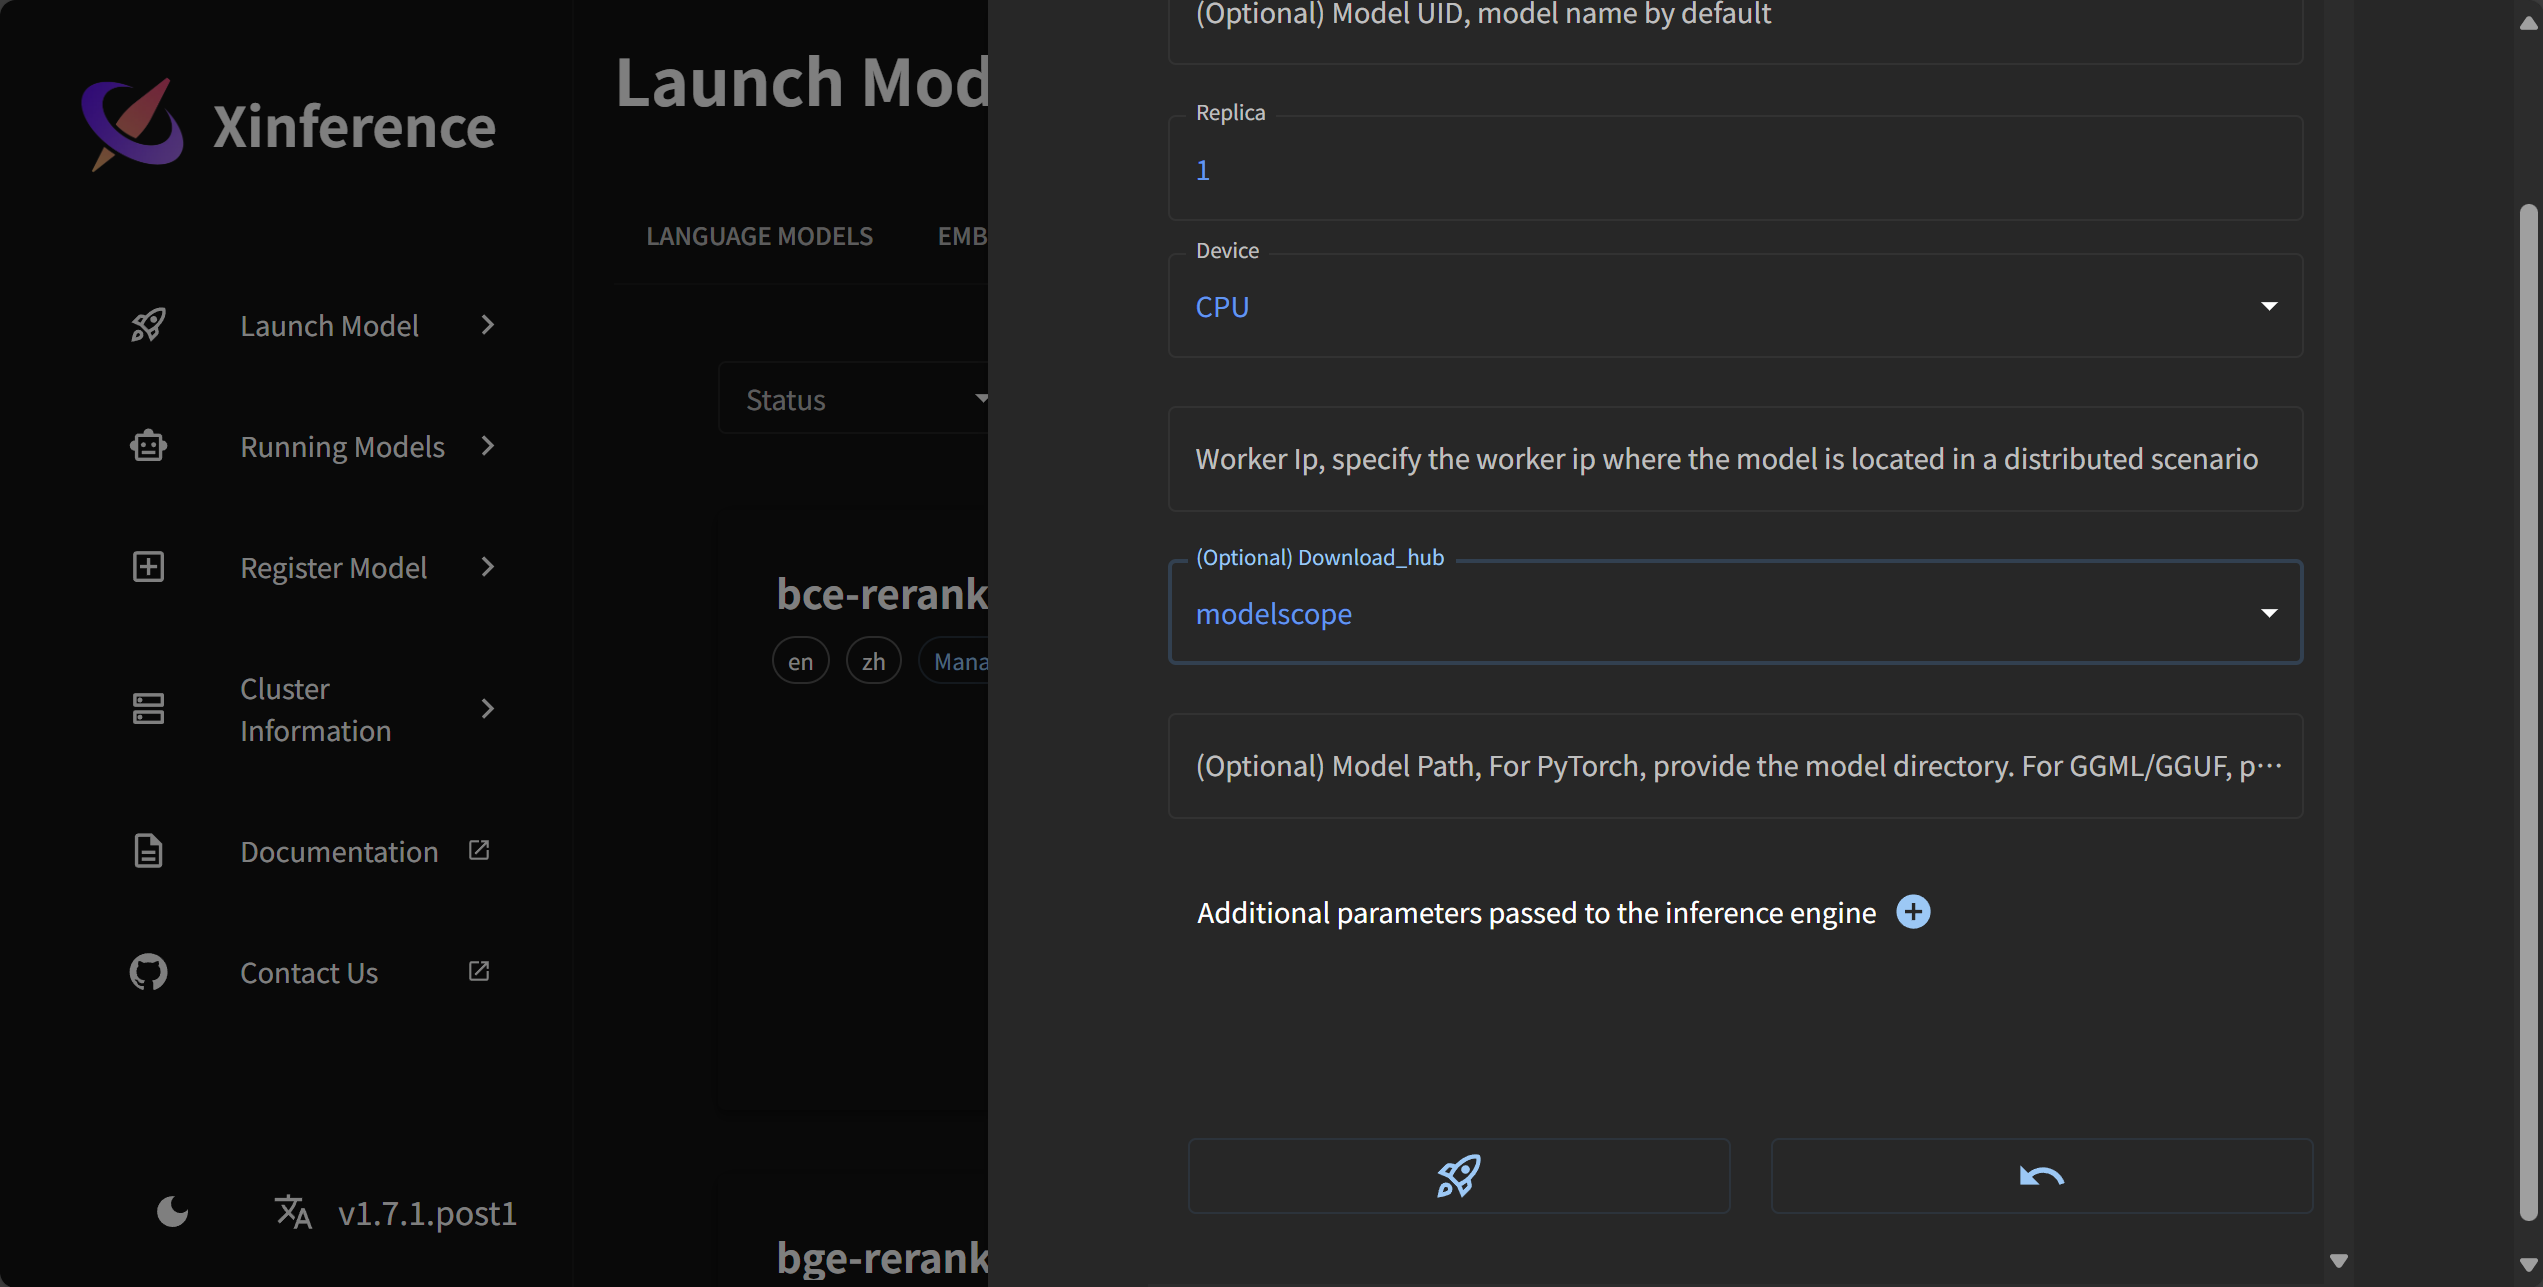Add additional inference engine parameter
Image resolution: width=2543 pixels, height=1287 pixels.
[1913, 912]
